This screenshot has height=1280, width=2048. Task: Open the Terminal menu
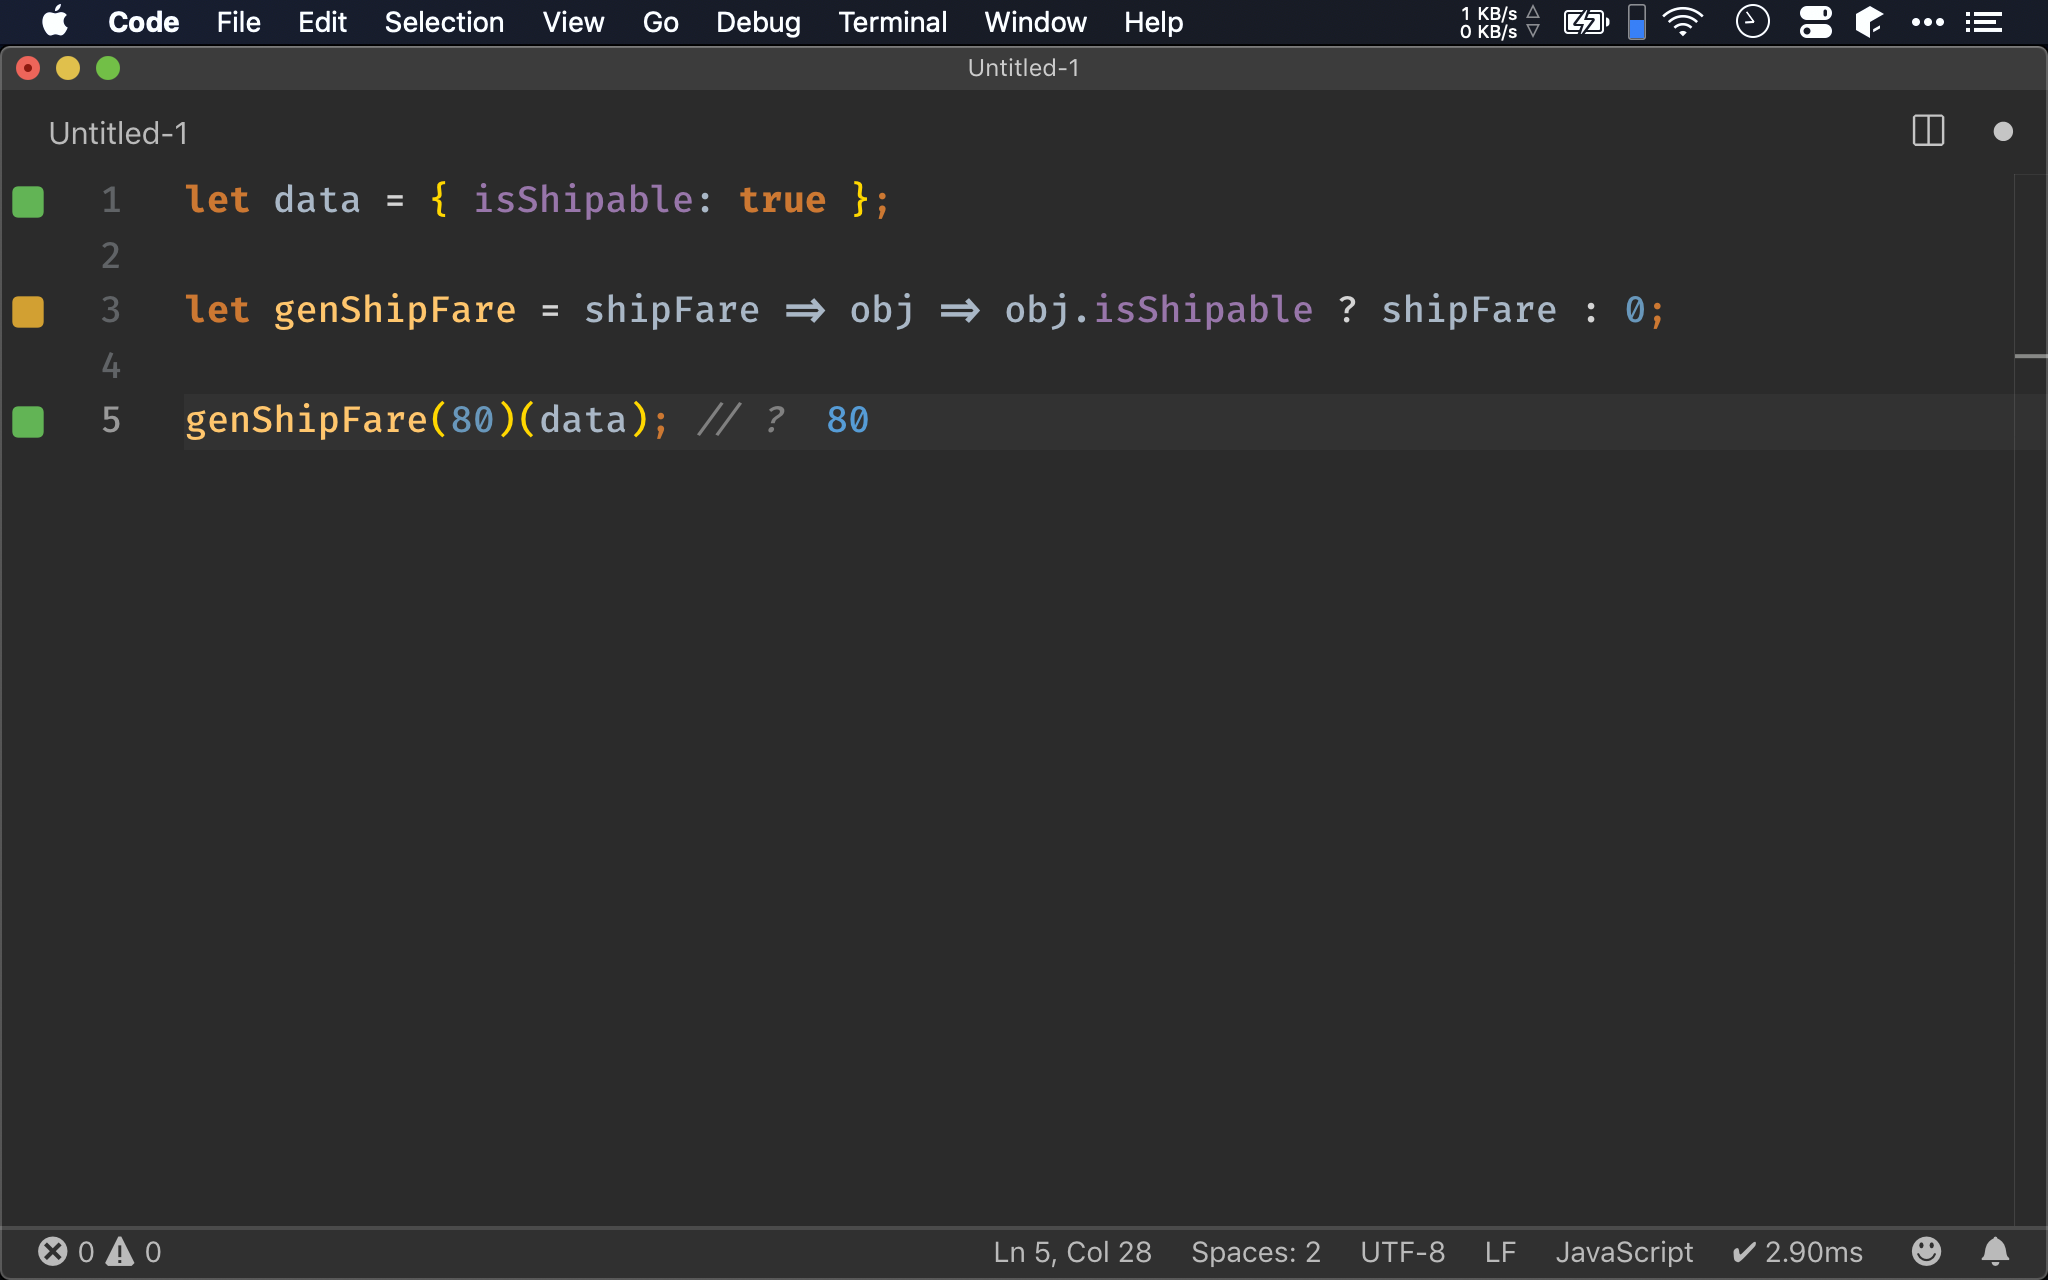coord(892,22)
